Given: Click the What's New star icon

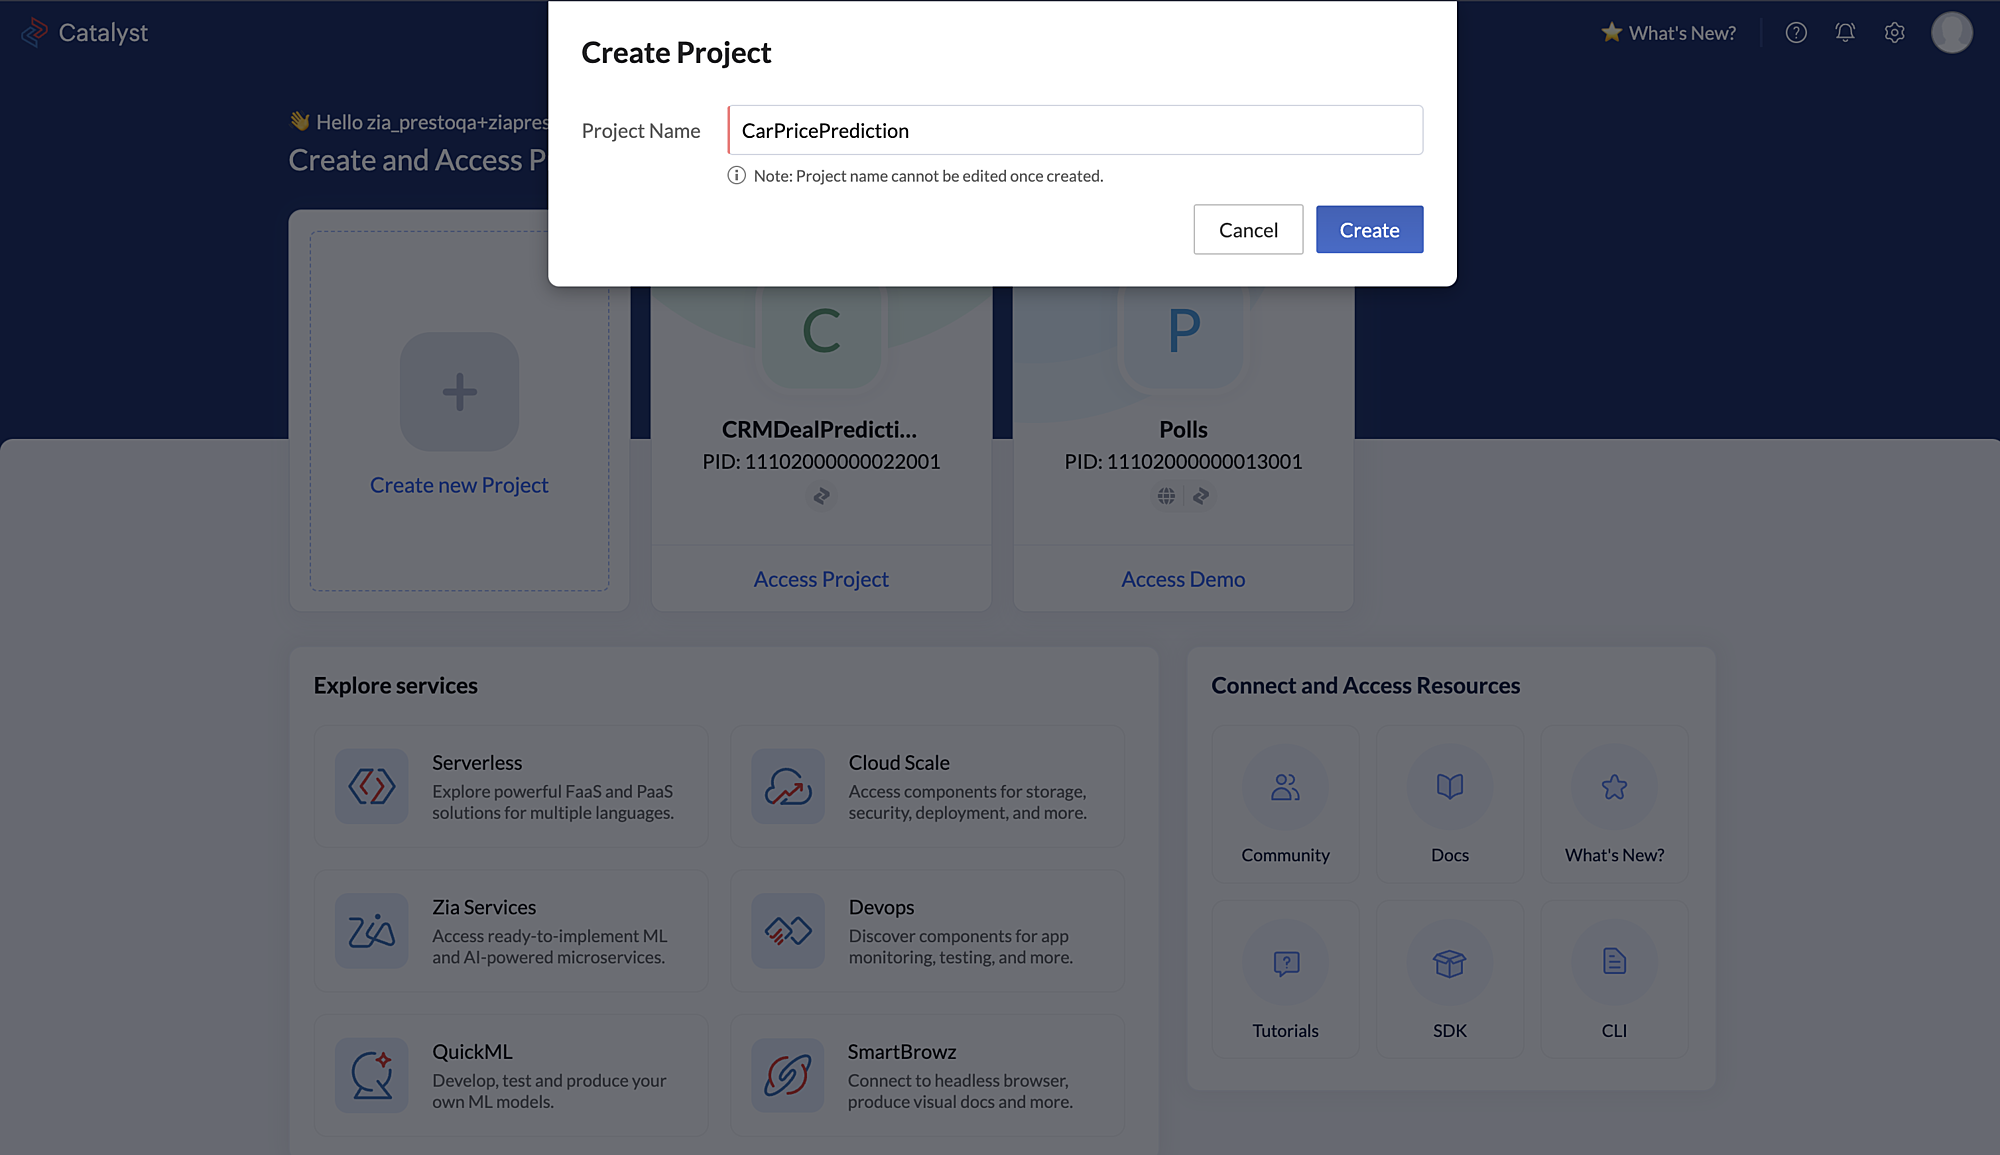Looking at the screenshot, I should pos(1611,32).
